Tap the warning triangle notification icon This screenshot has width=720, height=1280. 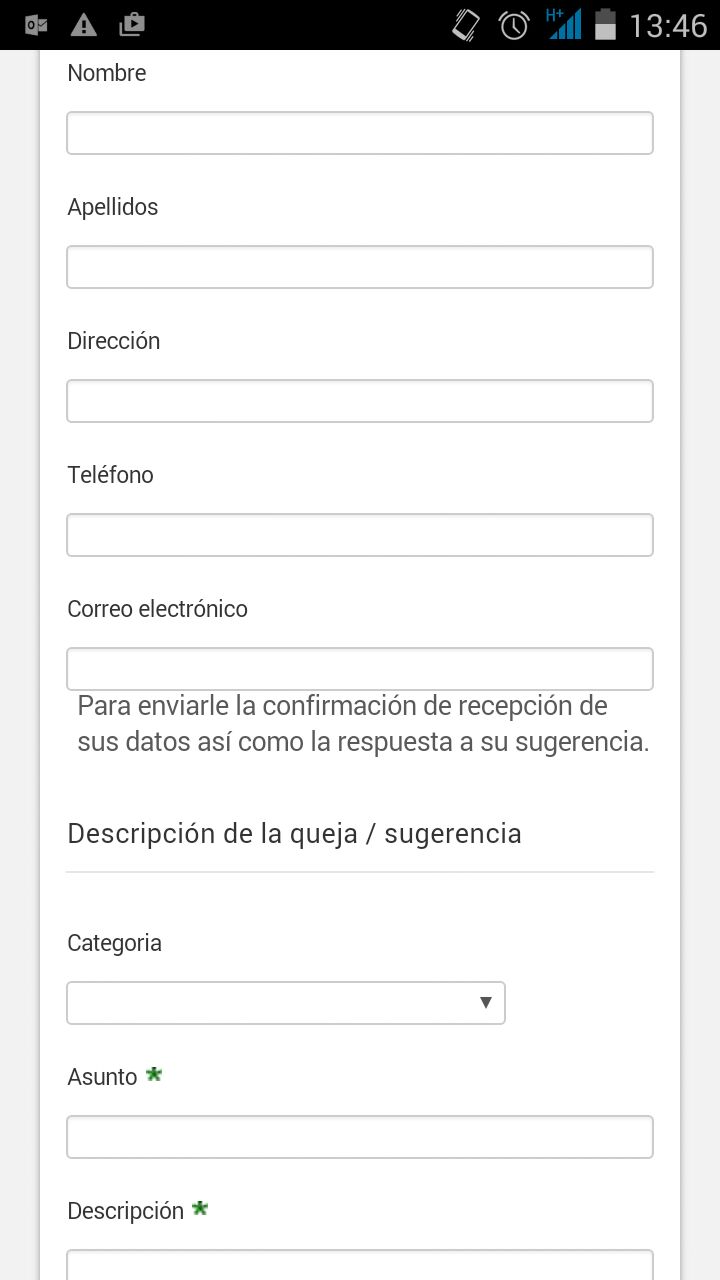(x=84, y=25)
